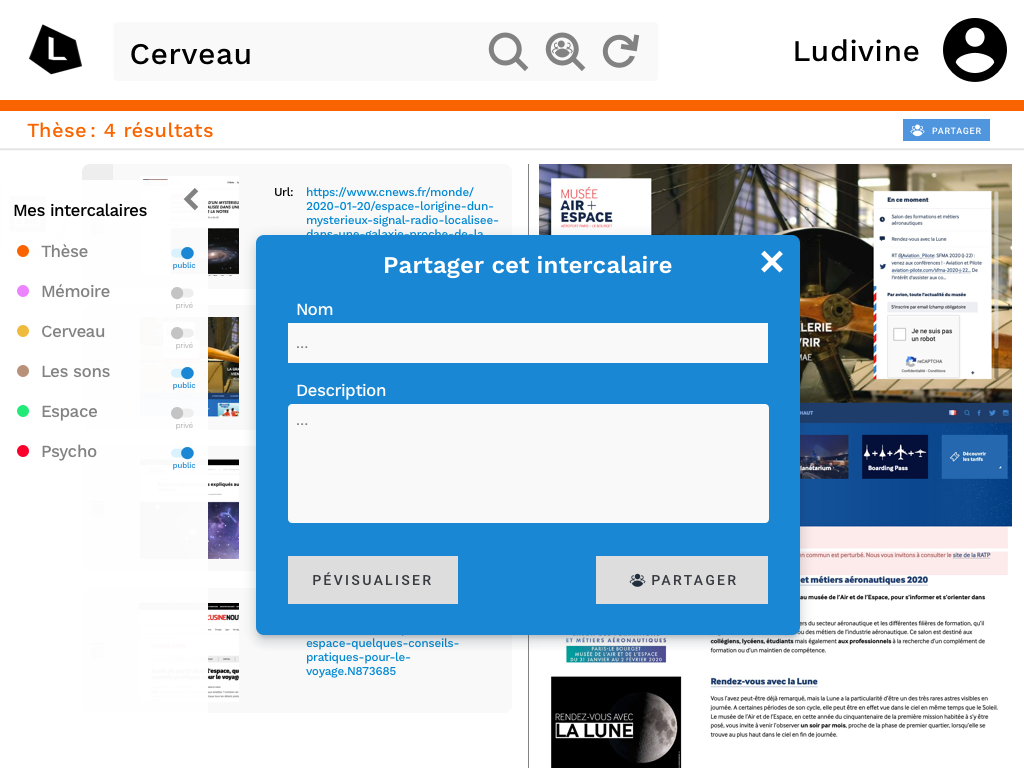Viewport: 1024px width, 768px height.
Task: Click the black L logo icon
Action: point(56,50)
